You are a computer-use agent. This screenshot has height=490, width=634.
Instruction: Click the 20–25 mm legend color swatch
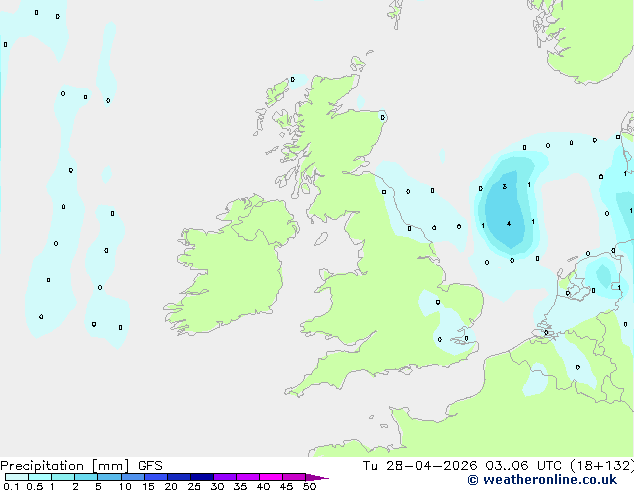(178, 477)
